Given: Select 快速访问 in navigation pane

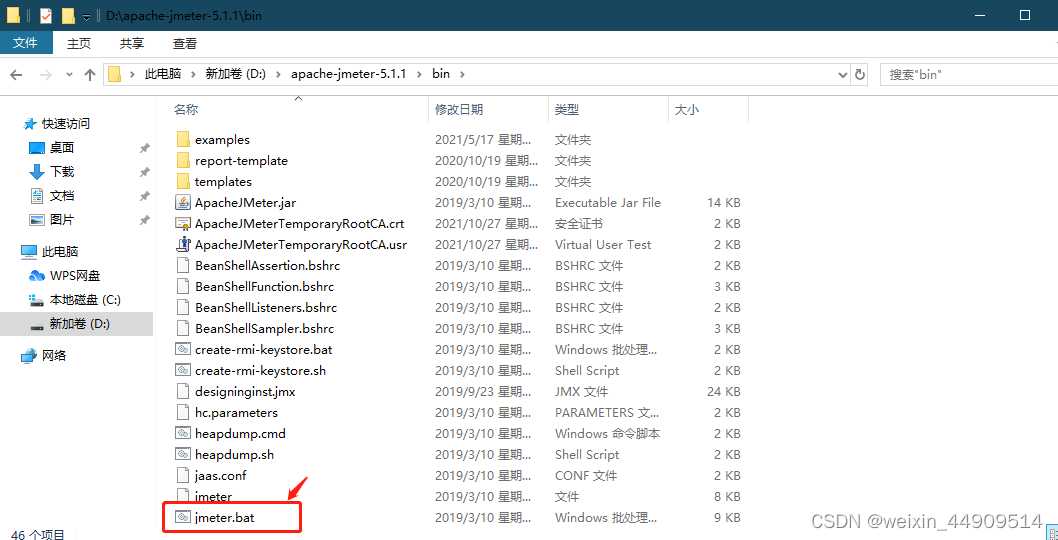Looking at the screenshot, I should (x=66, y=124).
